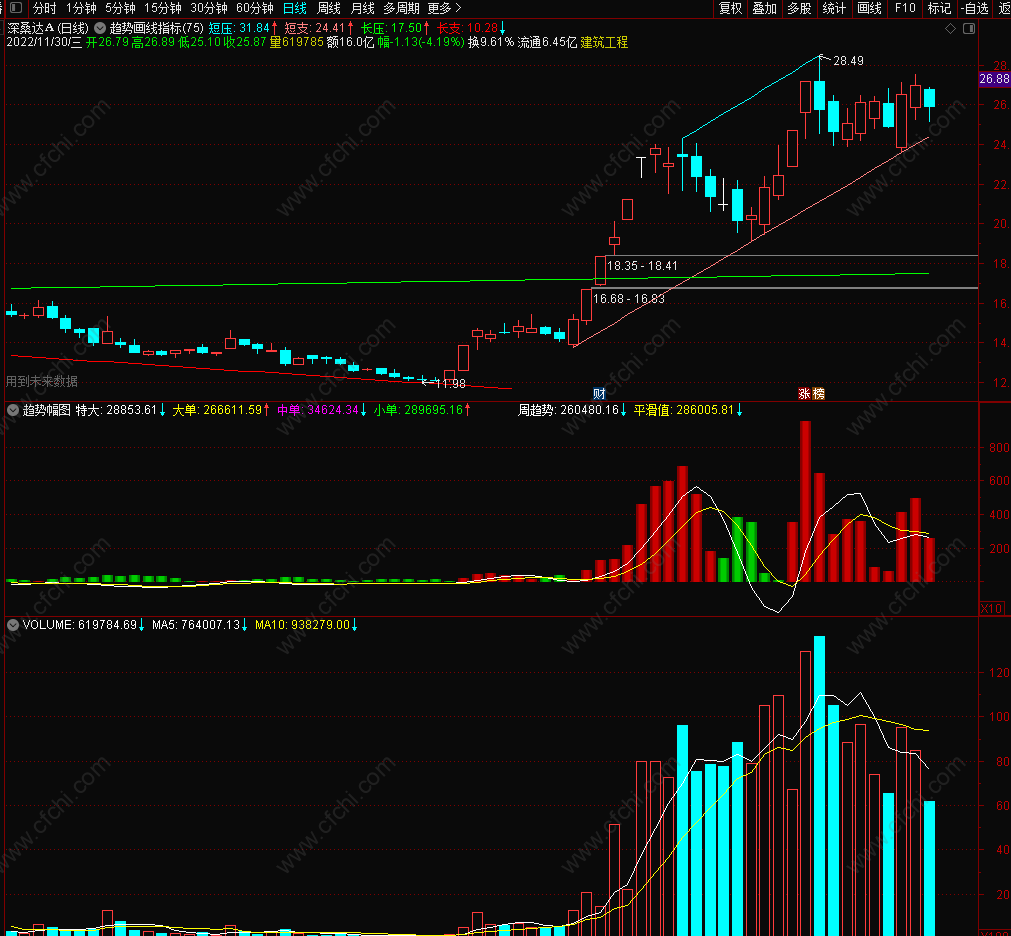Expand the 趋势幅图 indicator dropdown arrow

13,410
